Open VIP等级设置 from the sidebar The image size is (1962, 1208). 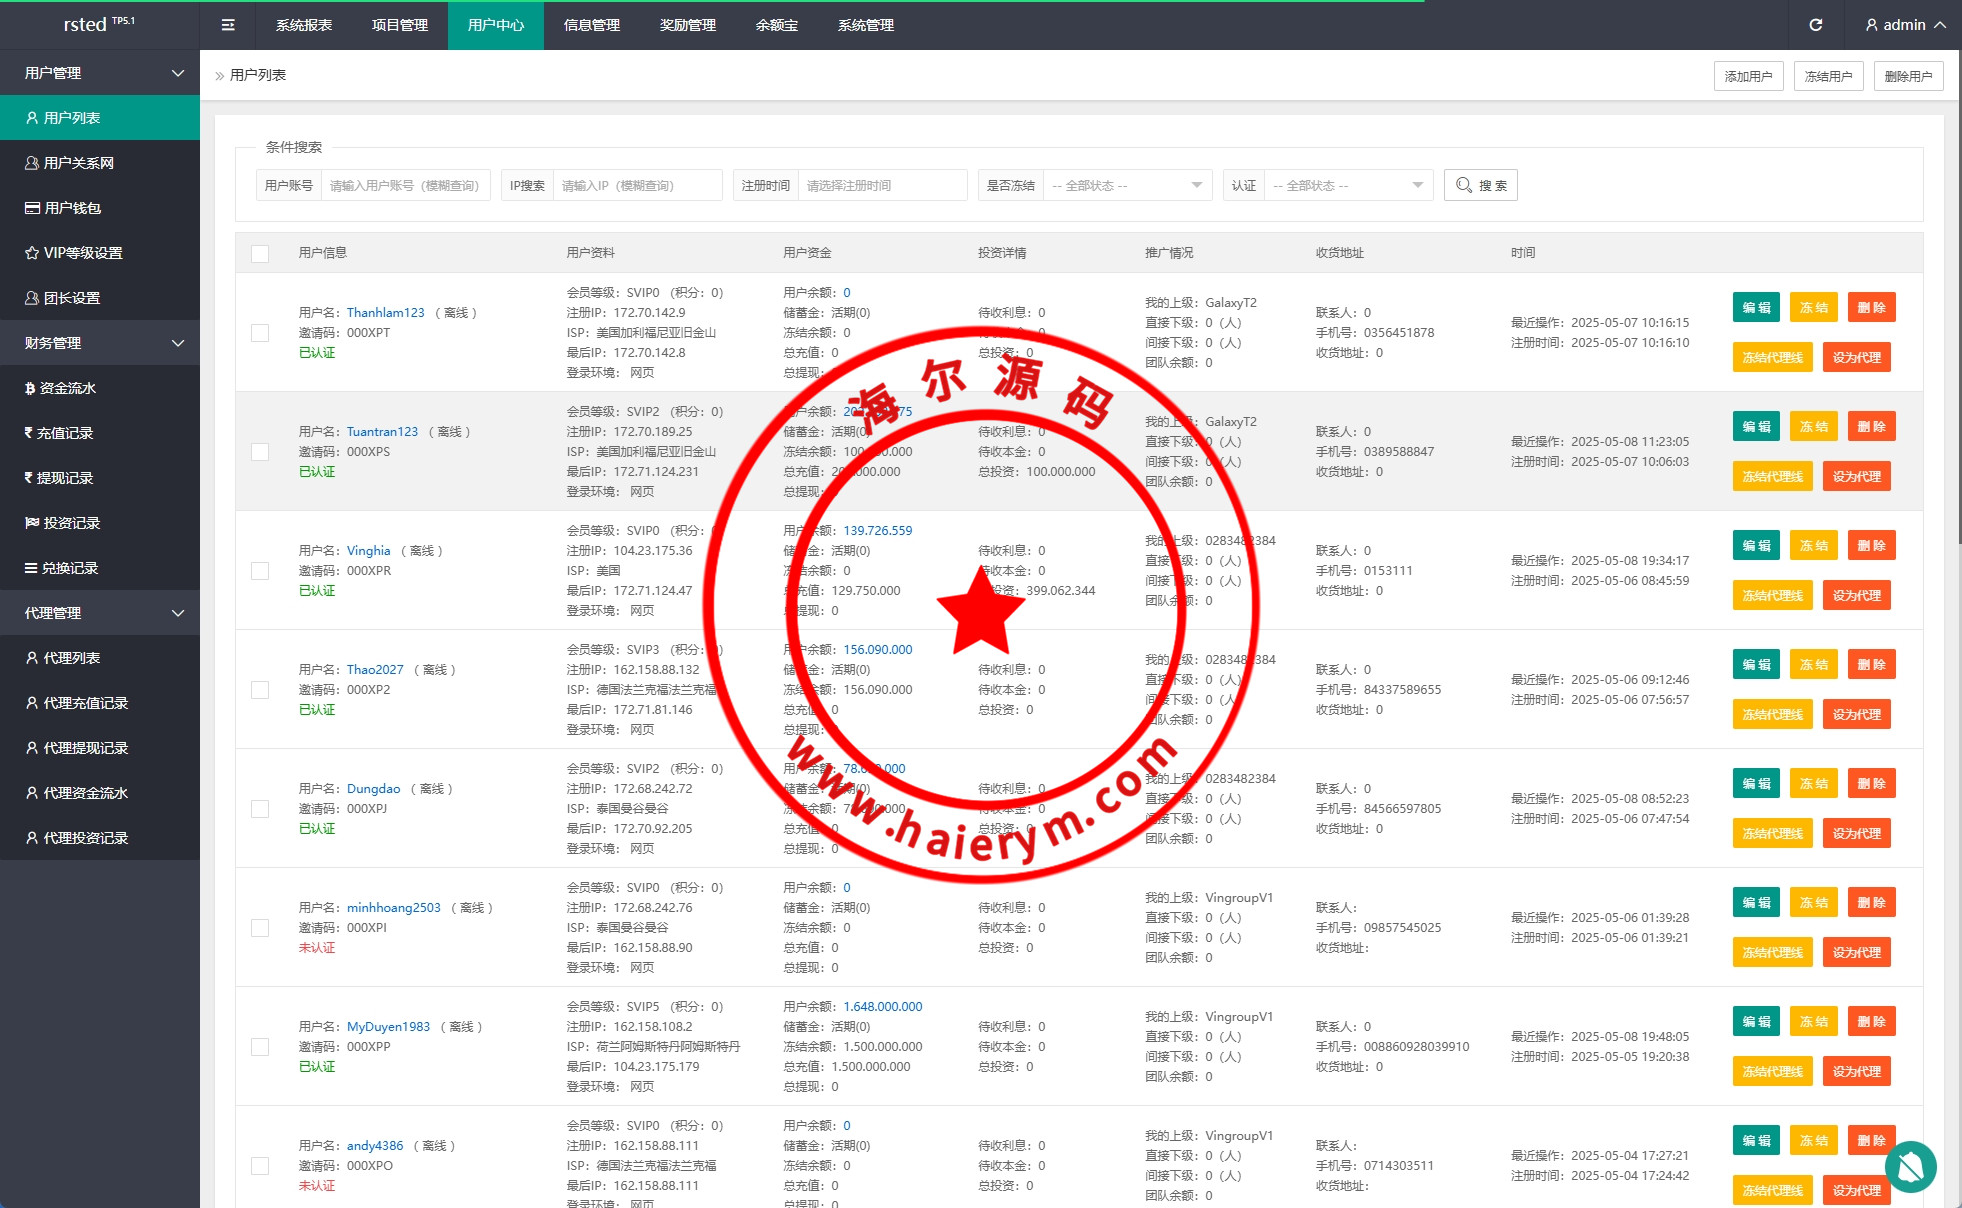pos(82,253)
